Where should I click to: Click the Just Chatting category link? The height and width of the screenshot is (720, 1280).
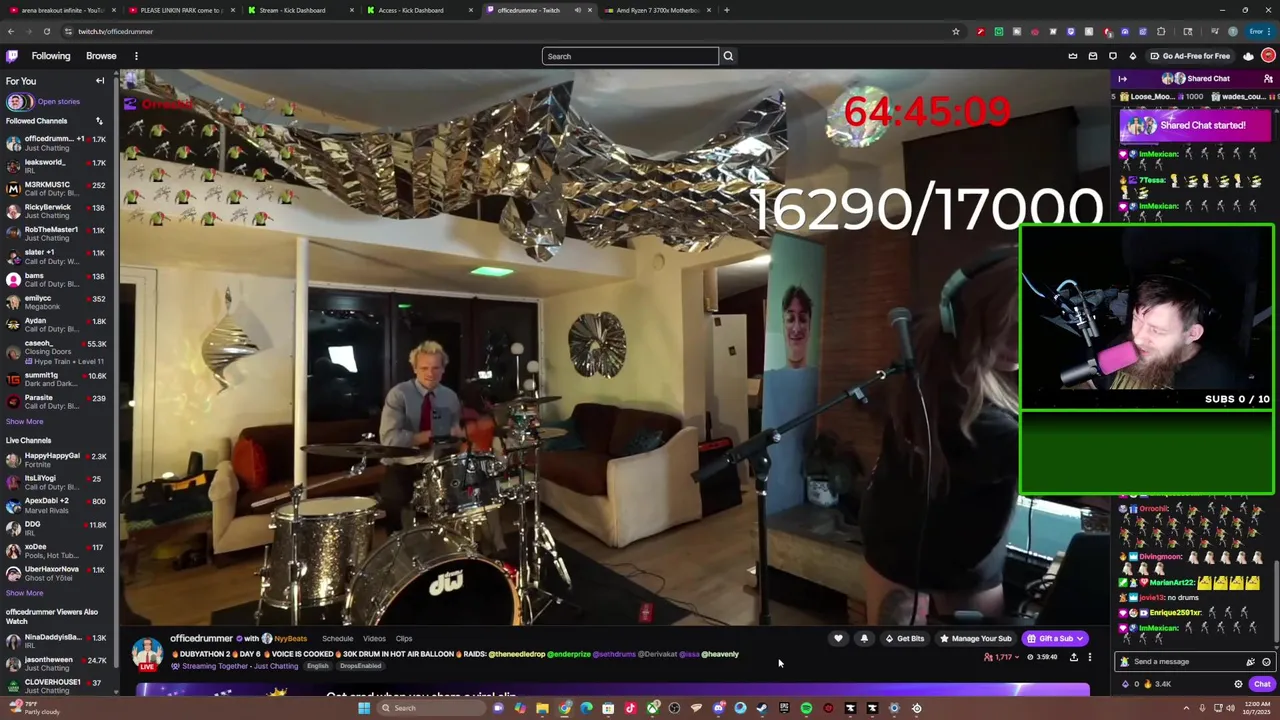point(276,667)
